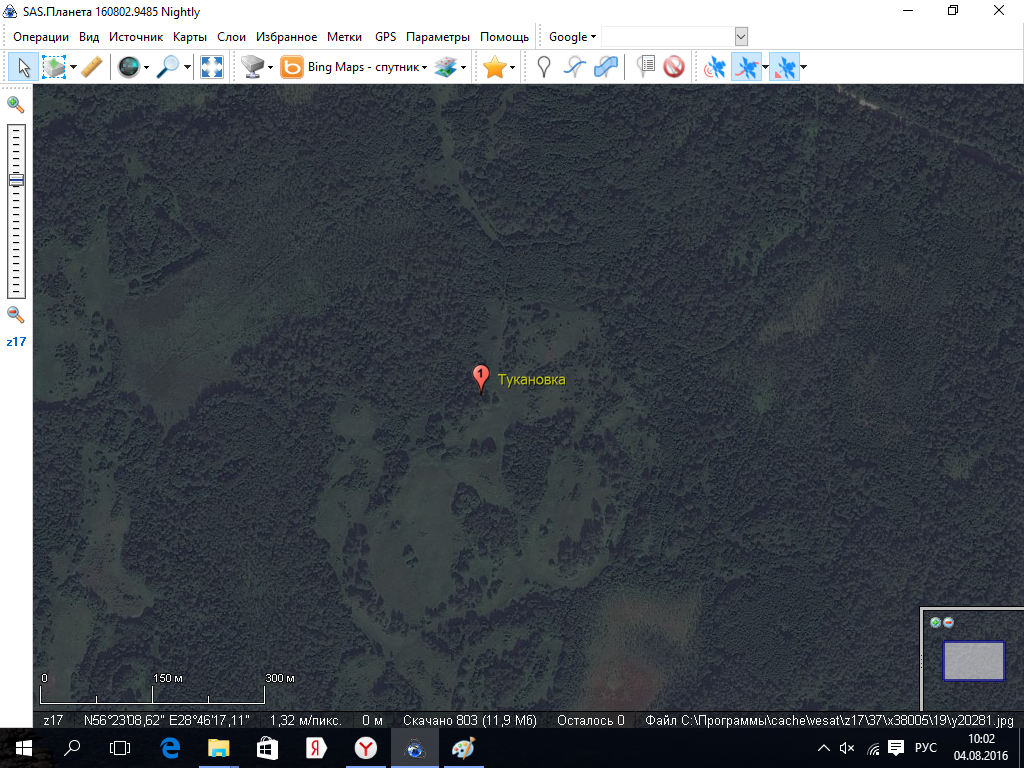The width and height of the screenshot is (1024, 768).
Task: Open the Paint app taskbar icon
Action: click(463, 748)
